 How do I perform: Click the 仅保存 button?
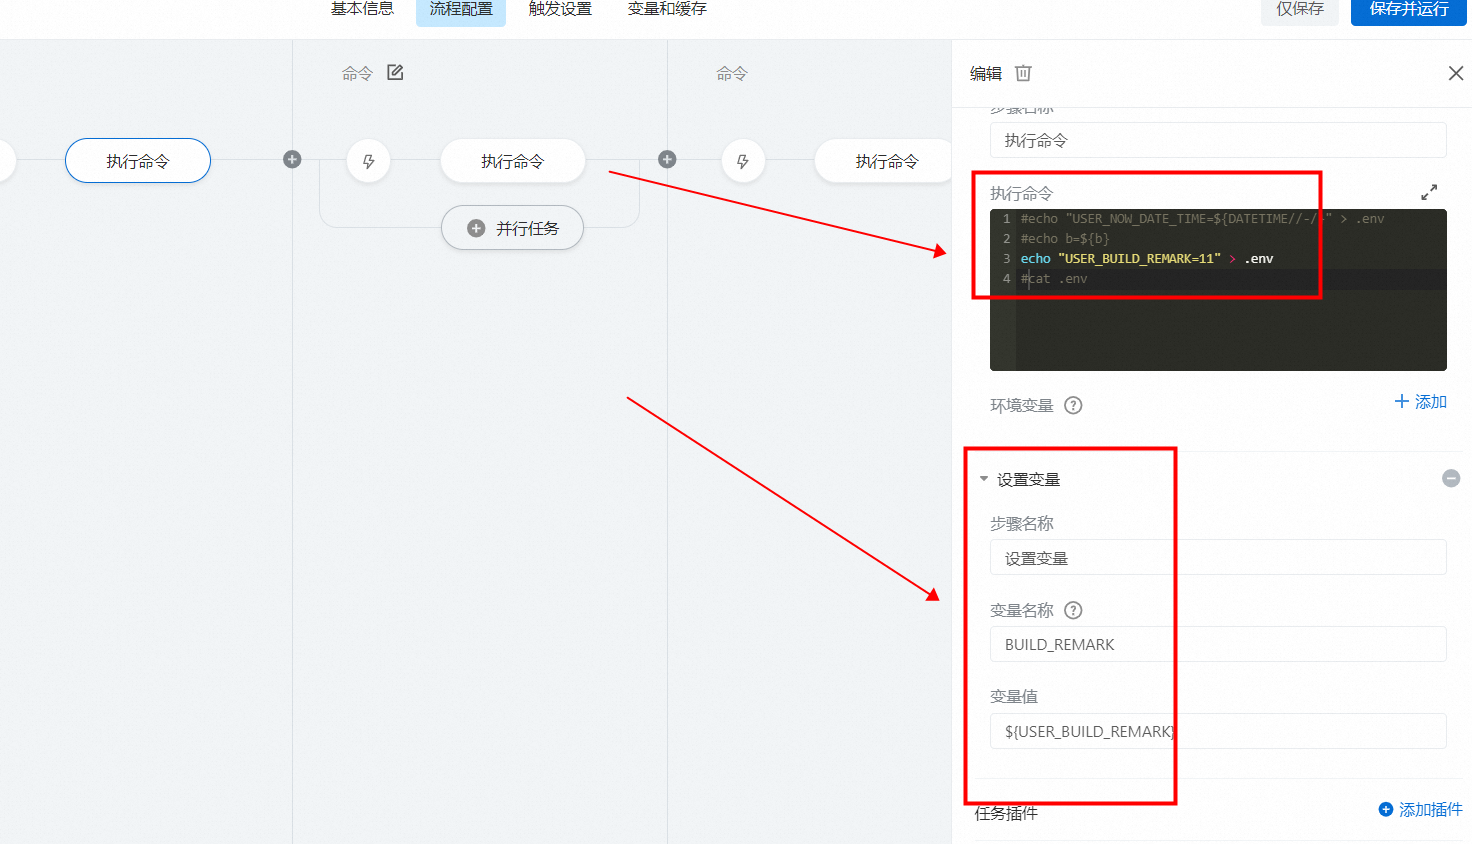click(1300, 9)
